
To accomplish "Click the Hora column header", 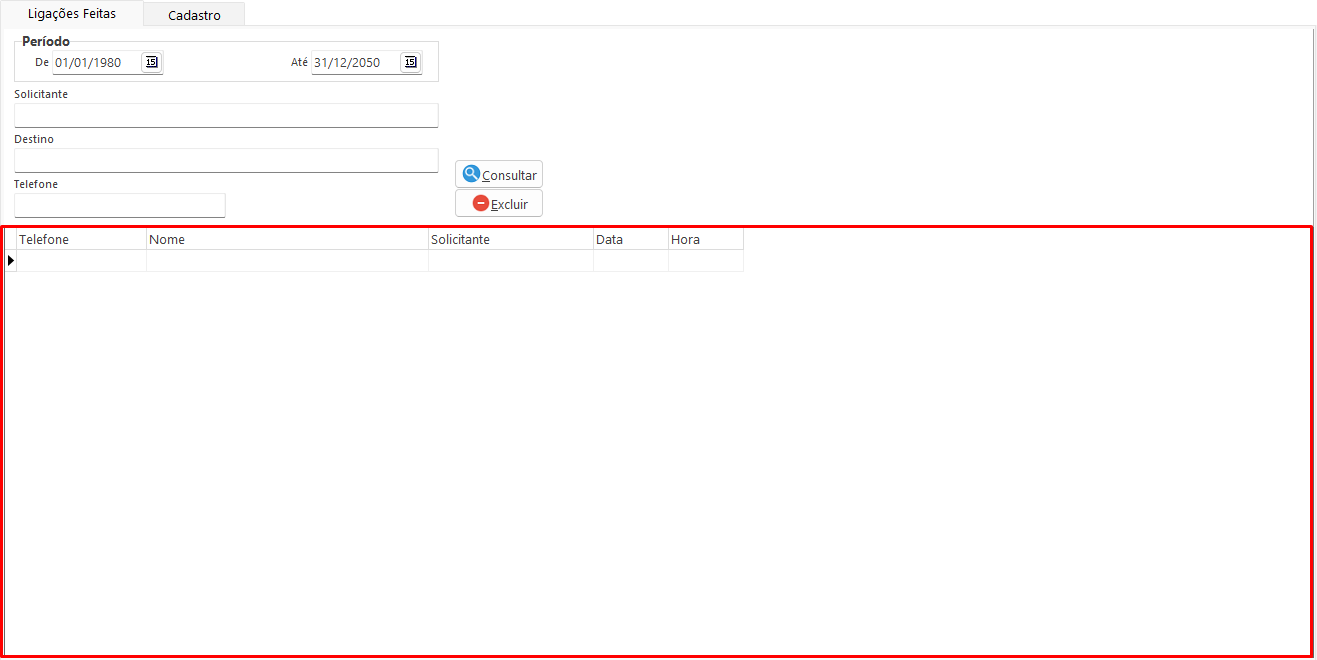I will (x=705, y=240).
